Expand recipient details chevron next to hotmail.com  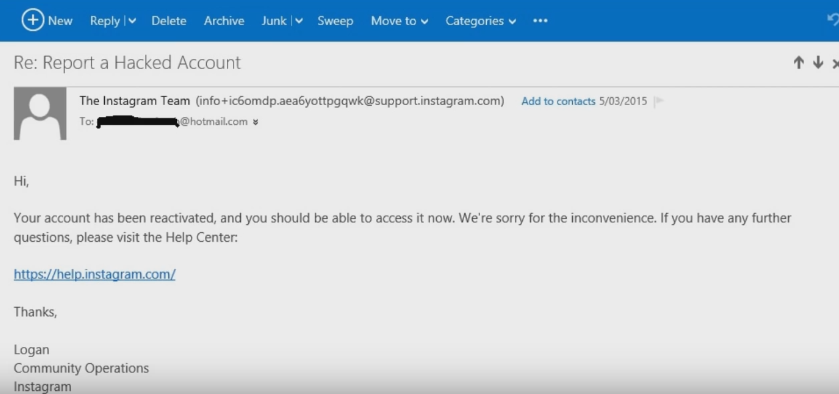pyautogui.click(x=255, y=122)
